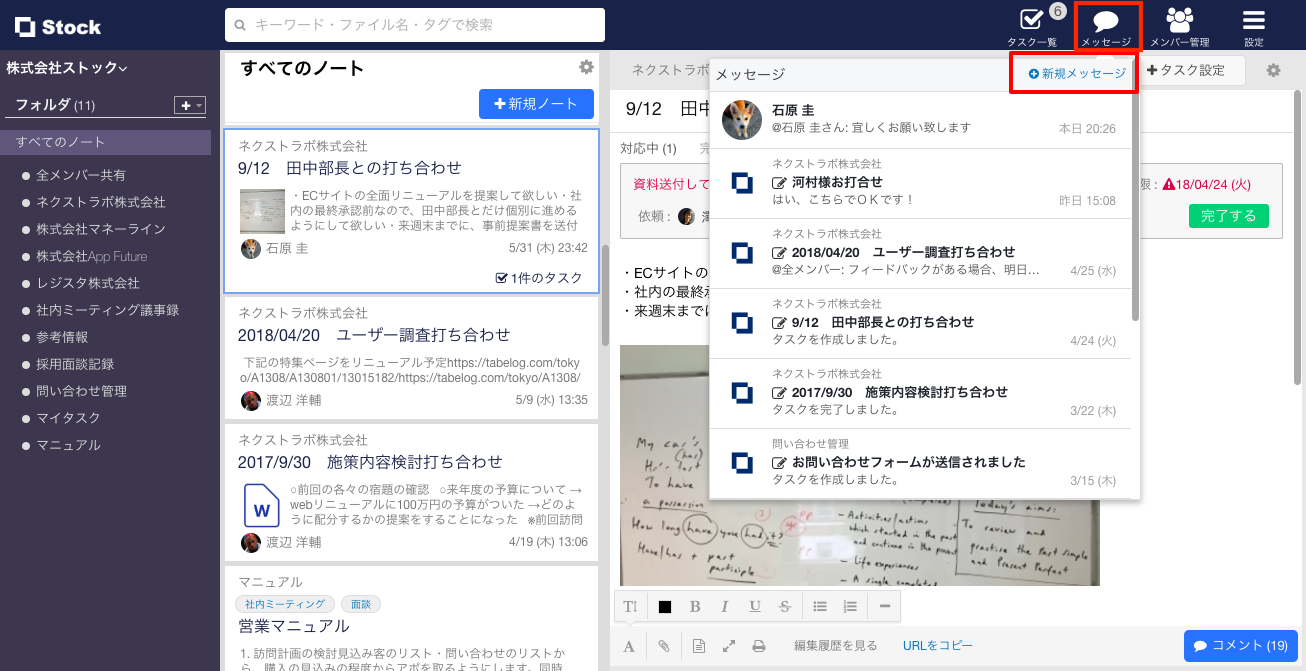Image resolution: width=1306 pixels, height=671 pixels.
Task: Open font color options via the A icon
Action: (x=629, y=645)
